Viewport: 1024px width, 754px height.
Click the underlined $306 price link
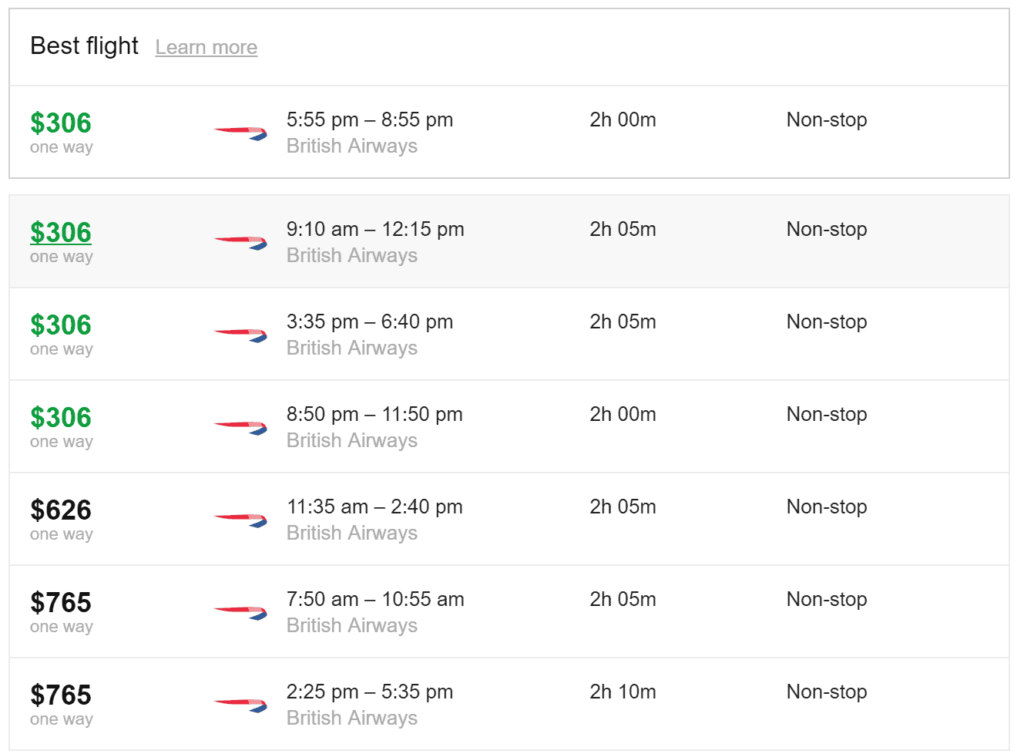[61, 232]
